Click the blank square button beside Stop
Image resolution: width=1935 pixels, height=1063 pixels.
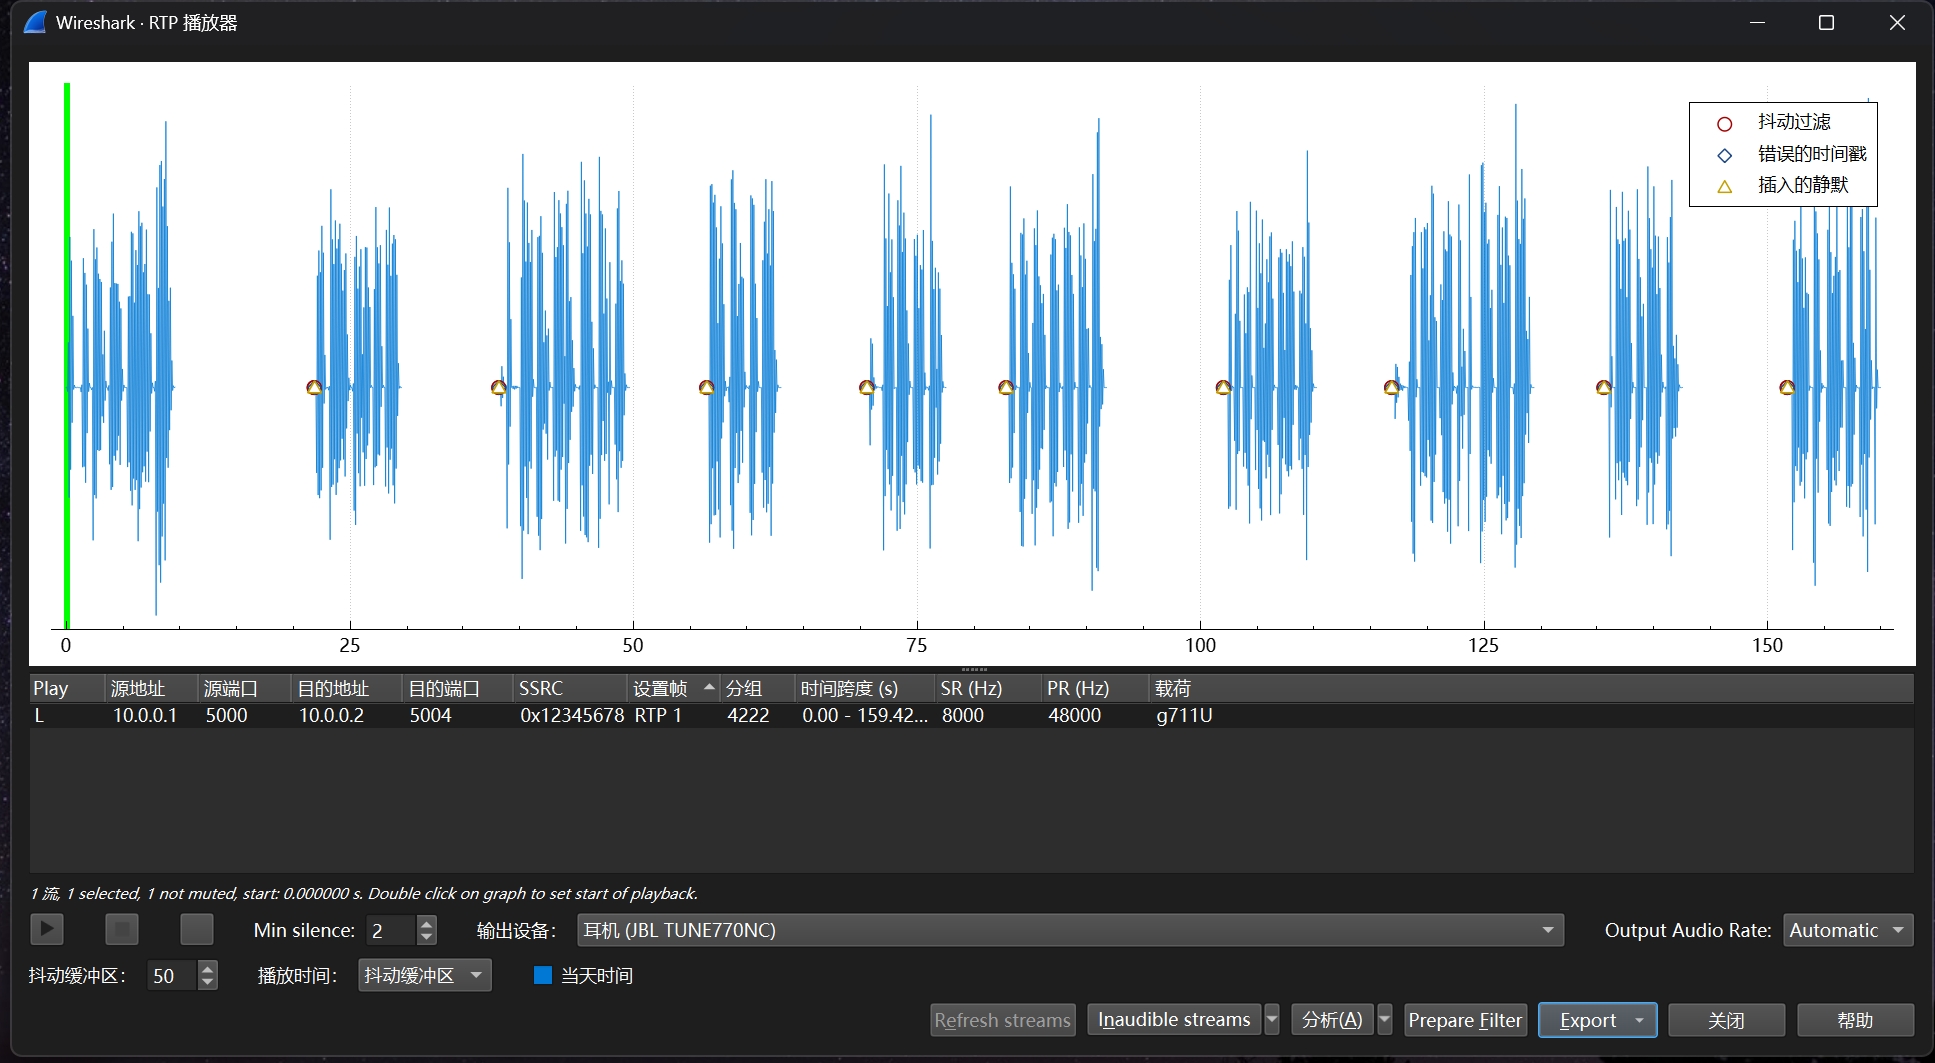pyautogui.click(x=197, y=929)
